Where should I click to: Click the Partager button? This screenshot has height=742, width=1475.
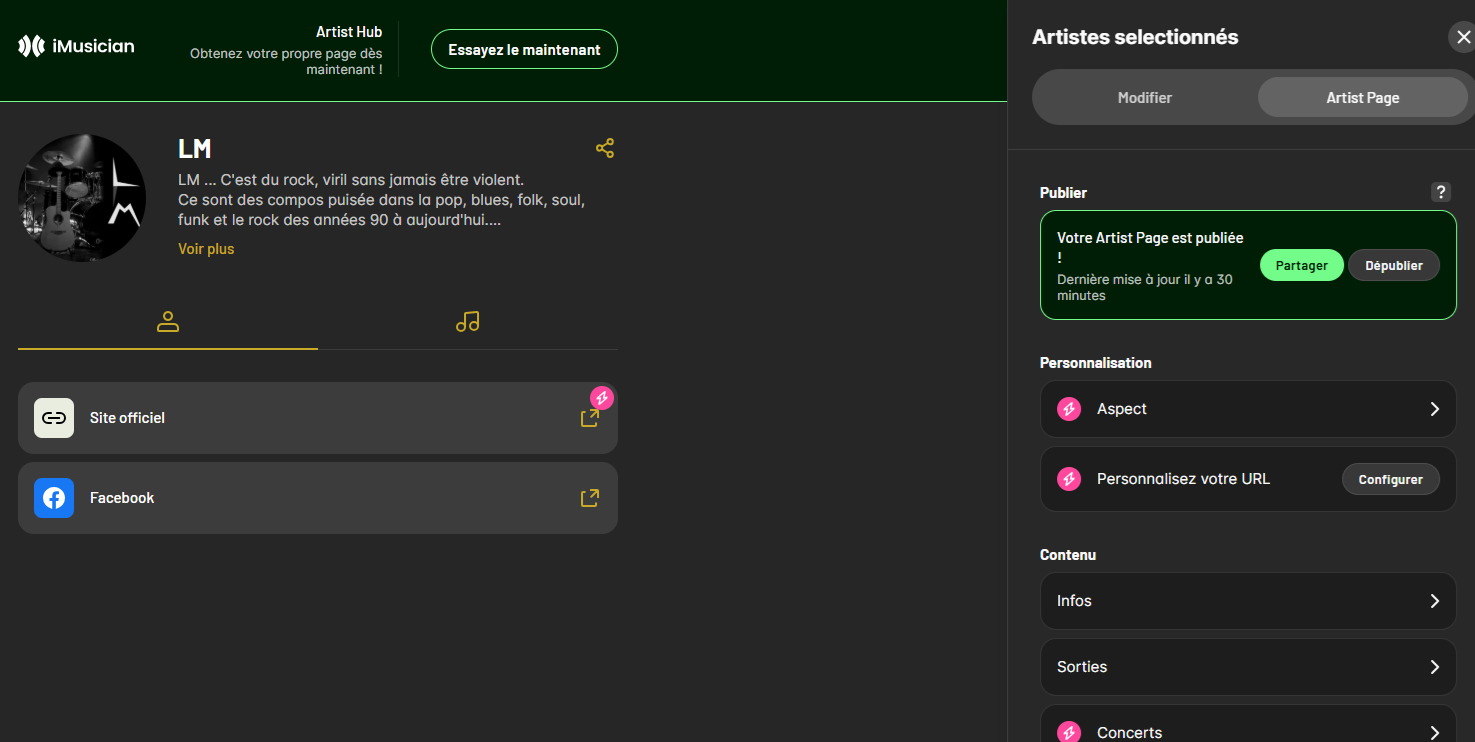pyautogui.click(x=1301, y=265)
